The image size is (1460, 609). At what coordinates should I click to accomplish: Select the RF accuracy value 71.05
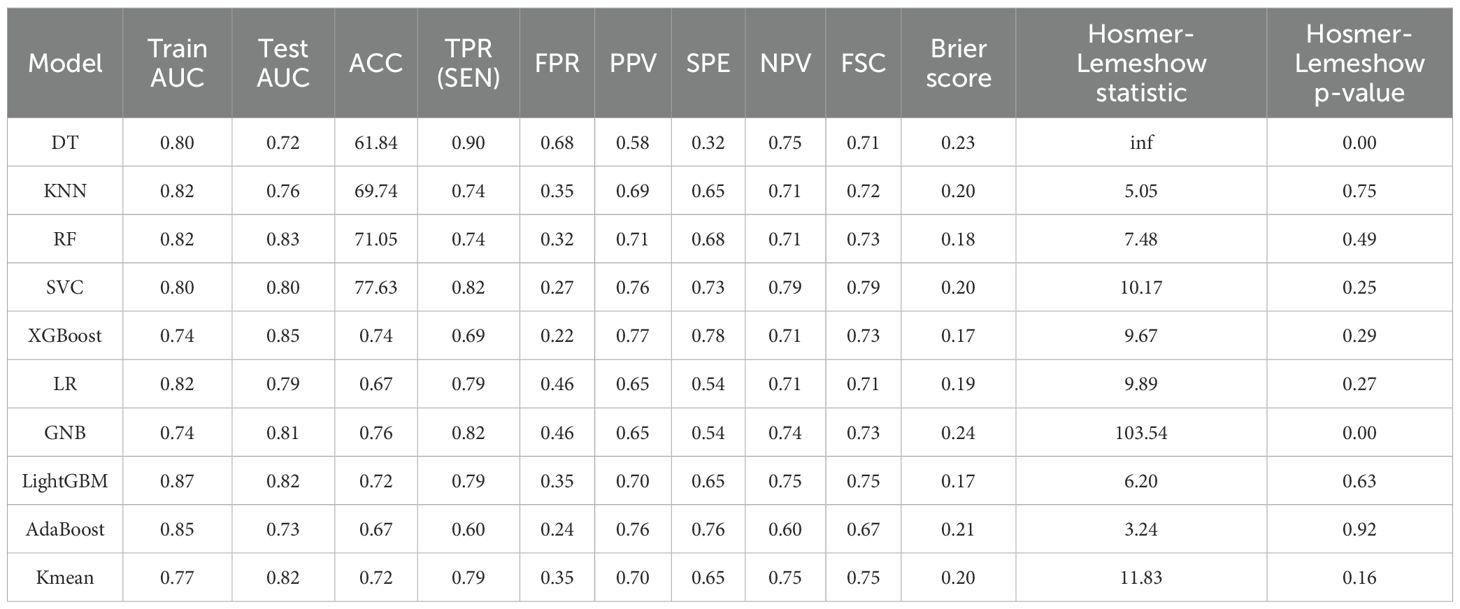pyautogui.click(x=375, y=239)
